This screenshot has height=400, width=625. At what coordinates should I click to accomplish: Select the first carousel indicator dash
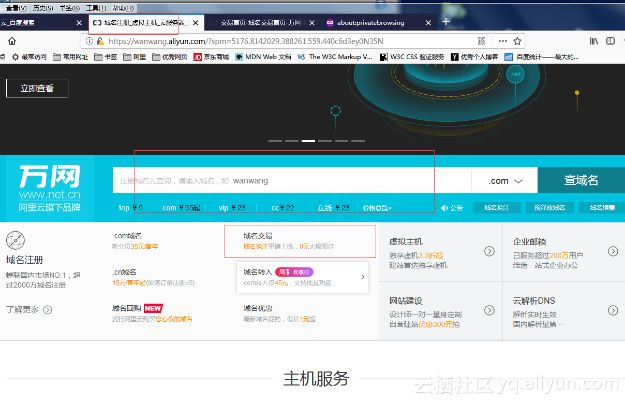pos(275,141)
